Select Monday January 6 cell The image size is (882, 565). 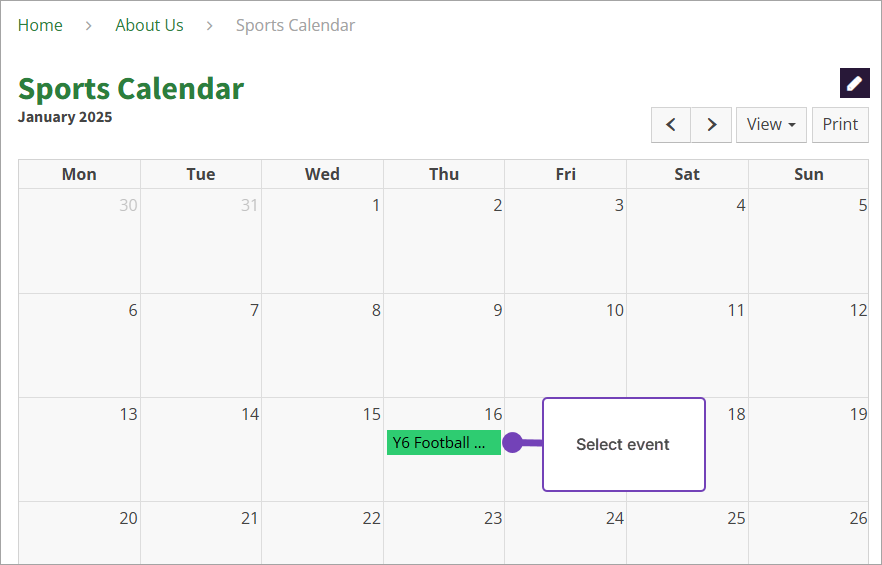click(79, 345)
